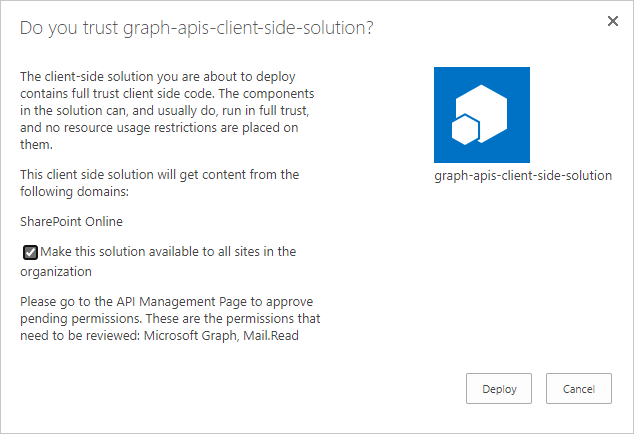The height and width of the screenshot is (434, 634).
Task: Uncheck Make this solution available to all sites
Action: coord(30,252)
